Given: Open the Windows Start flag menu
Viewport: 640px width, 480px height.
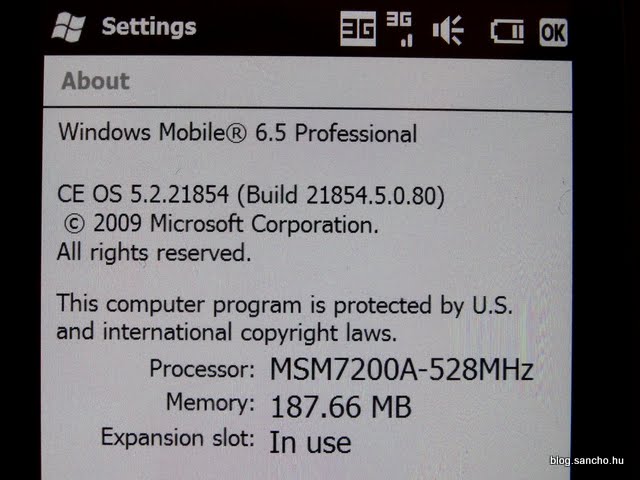Looking at the screenshot, I should point(69,27).
